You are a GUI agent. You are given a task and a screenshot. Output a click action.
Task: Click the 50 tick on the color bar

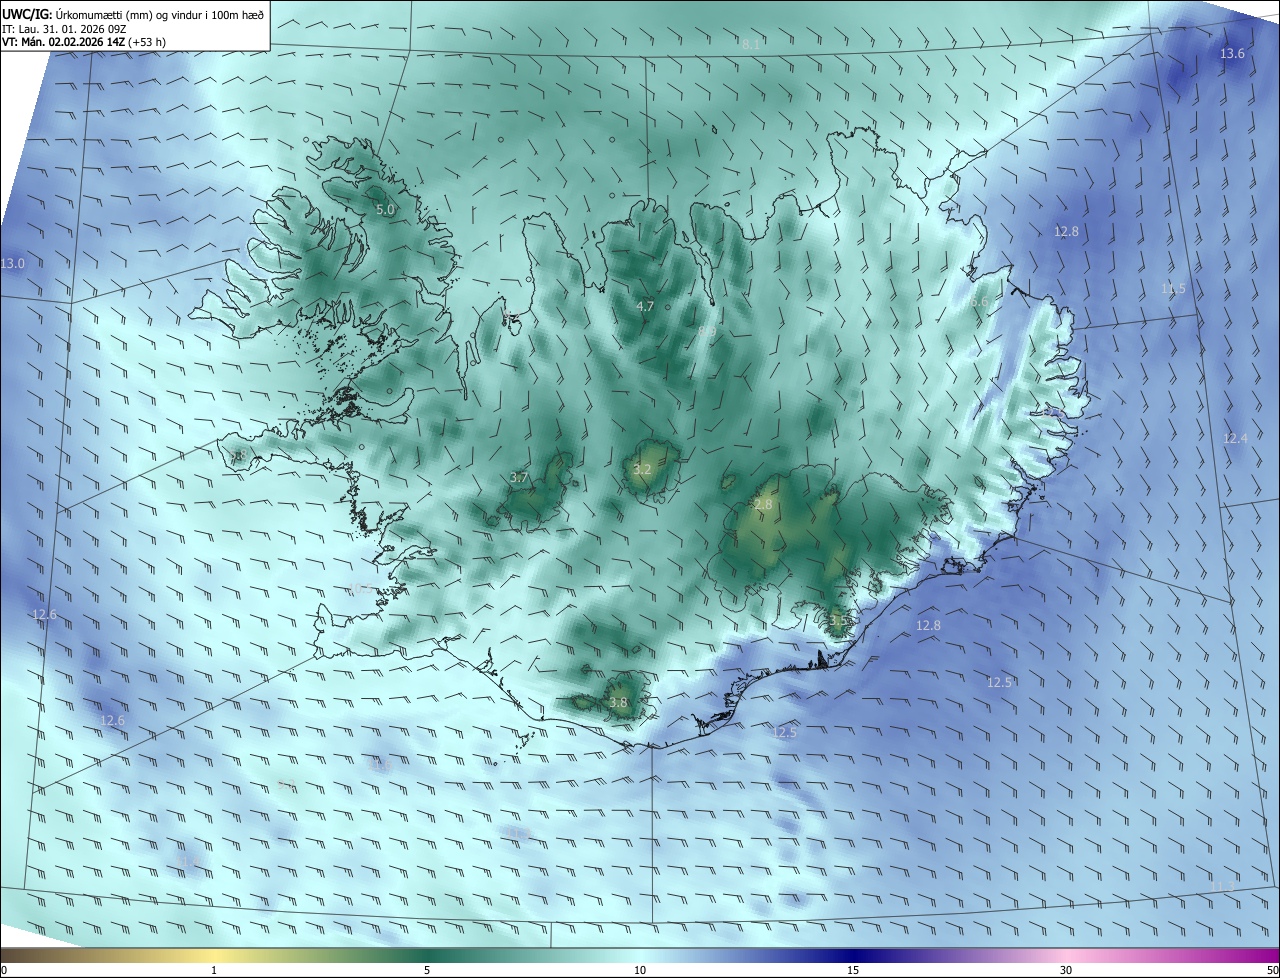[1272, 970]
